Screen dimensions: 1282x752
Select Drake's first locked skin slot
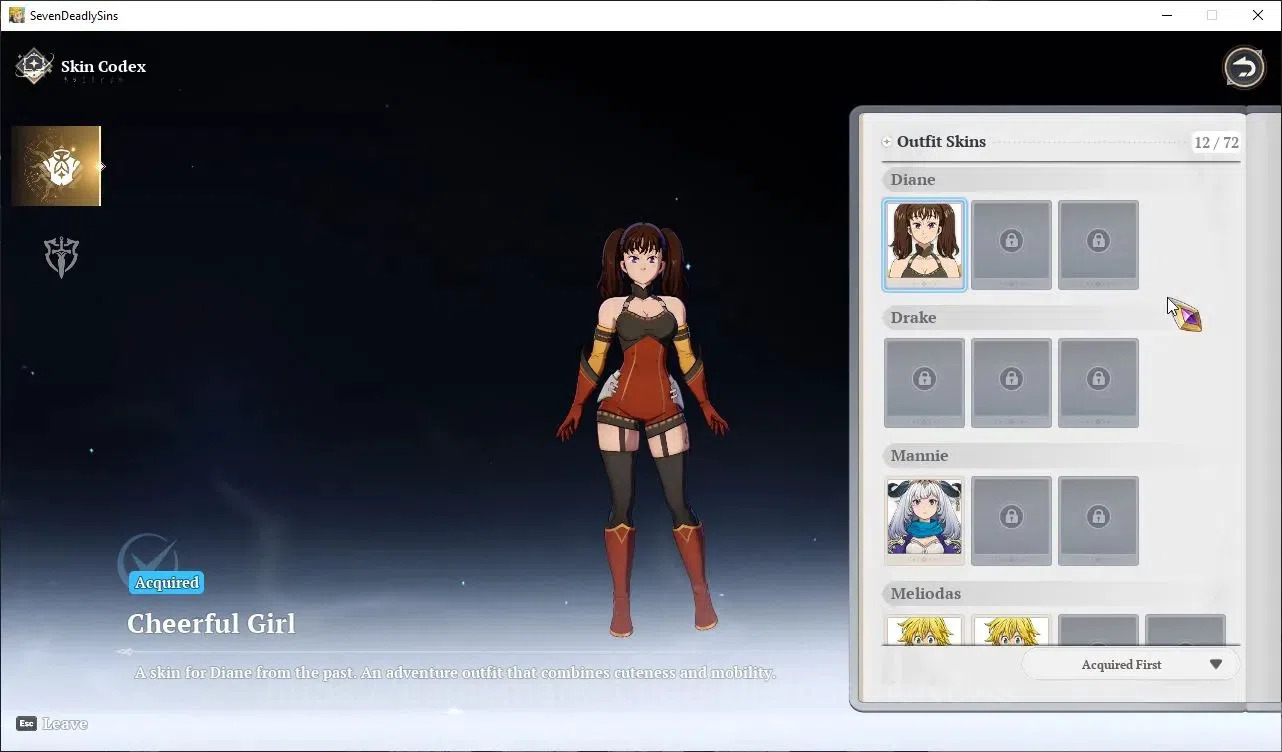924,383
